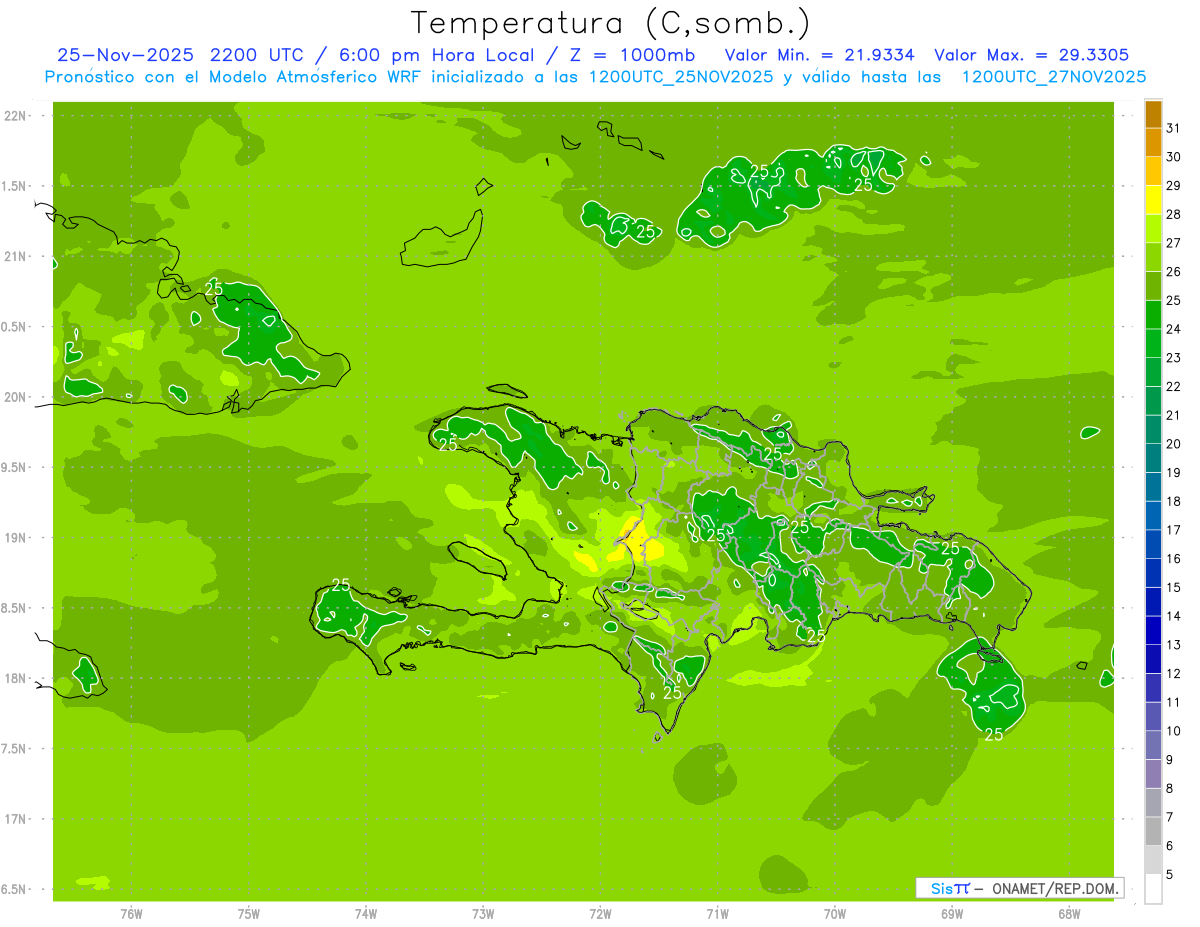This screenshot has height=927, width=1200.
Task: Click the colorbar label '15'
Action: pos(1174,587)
